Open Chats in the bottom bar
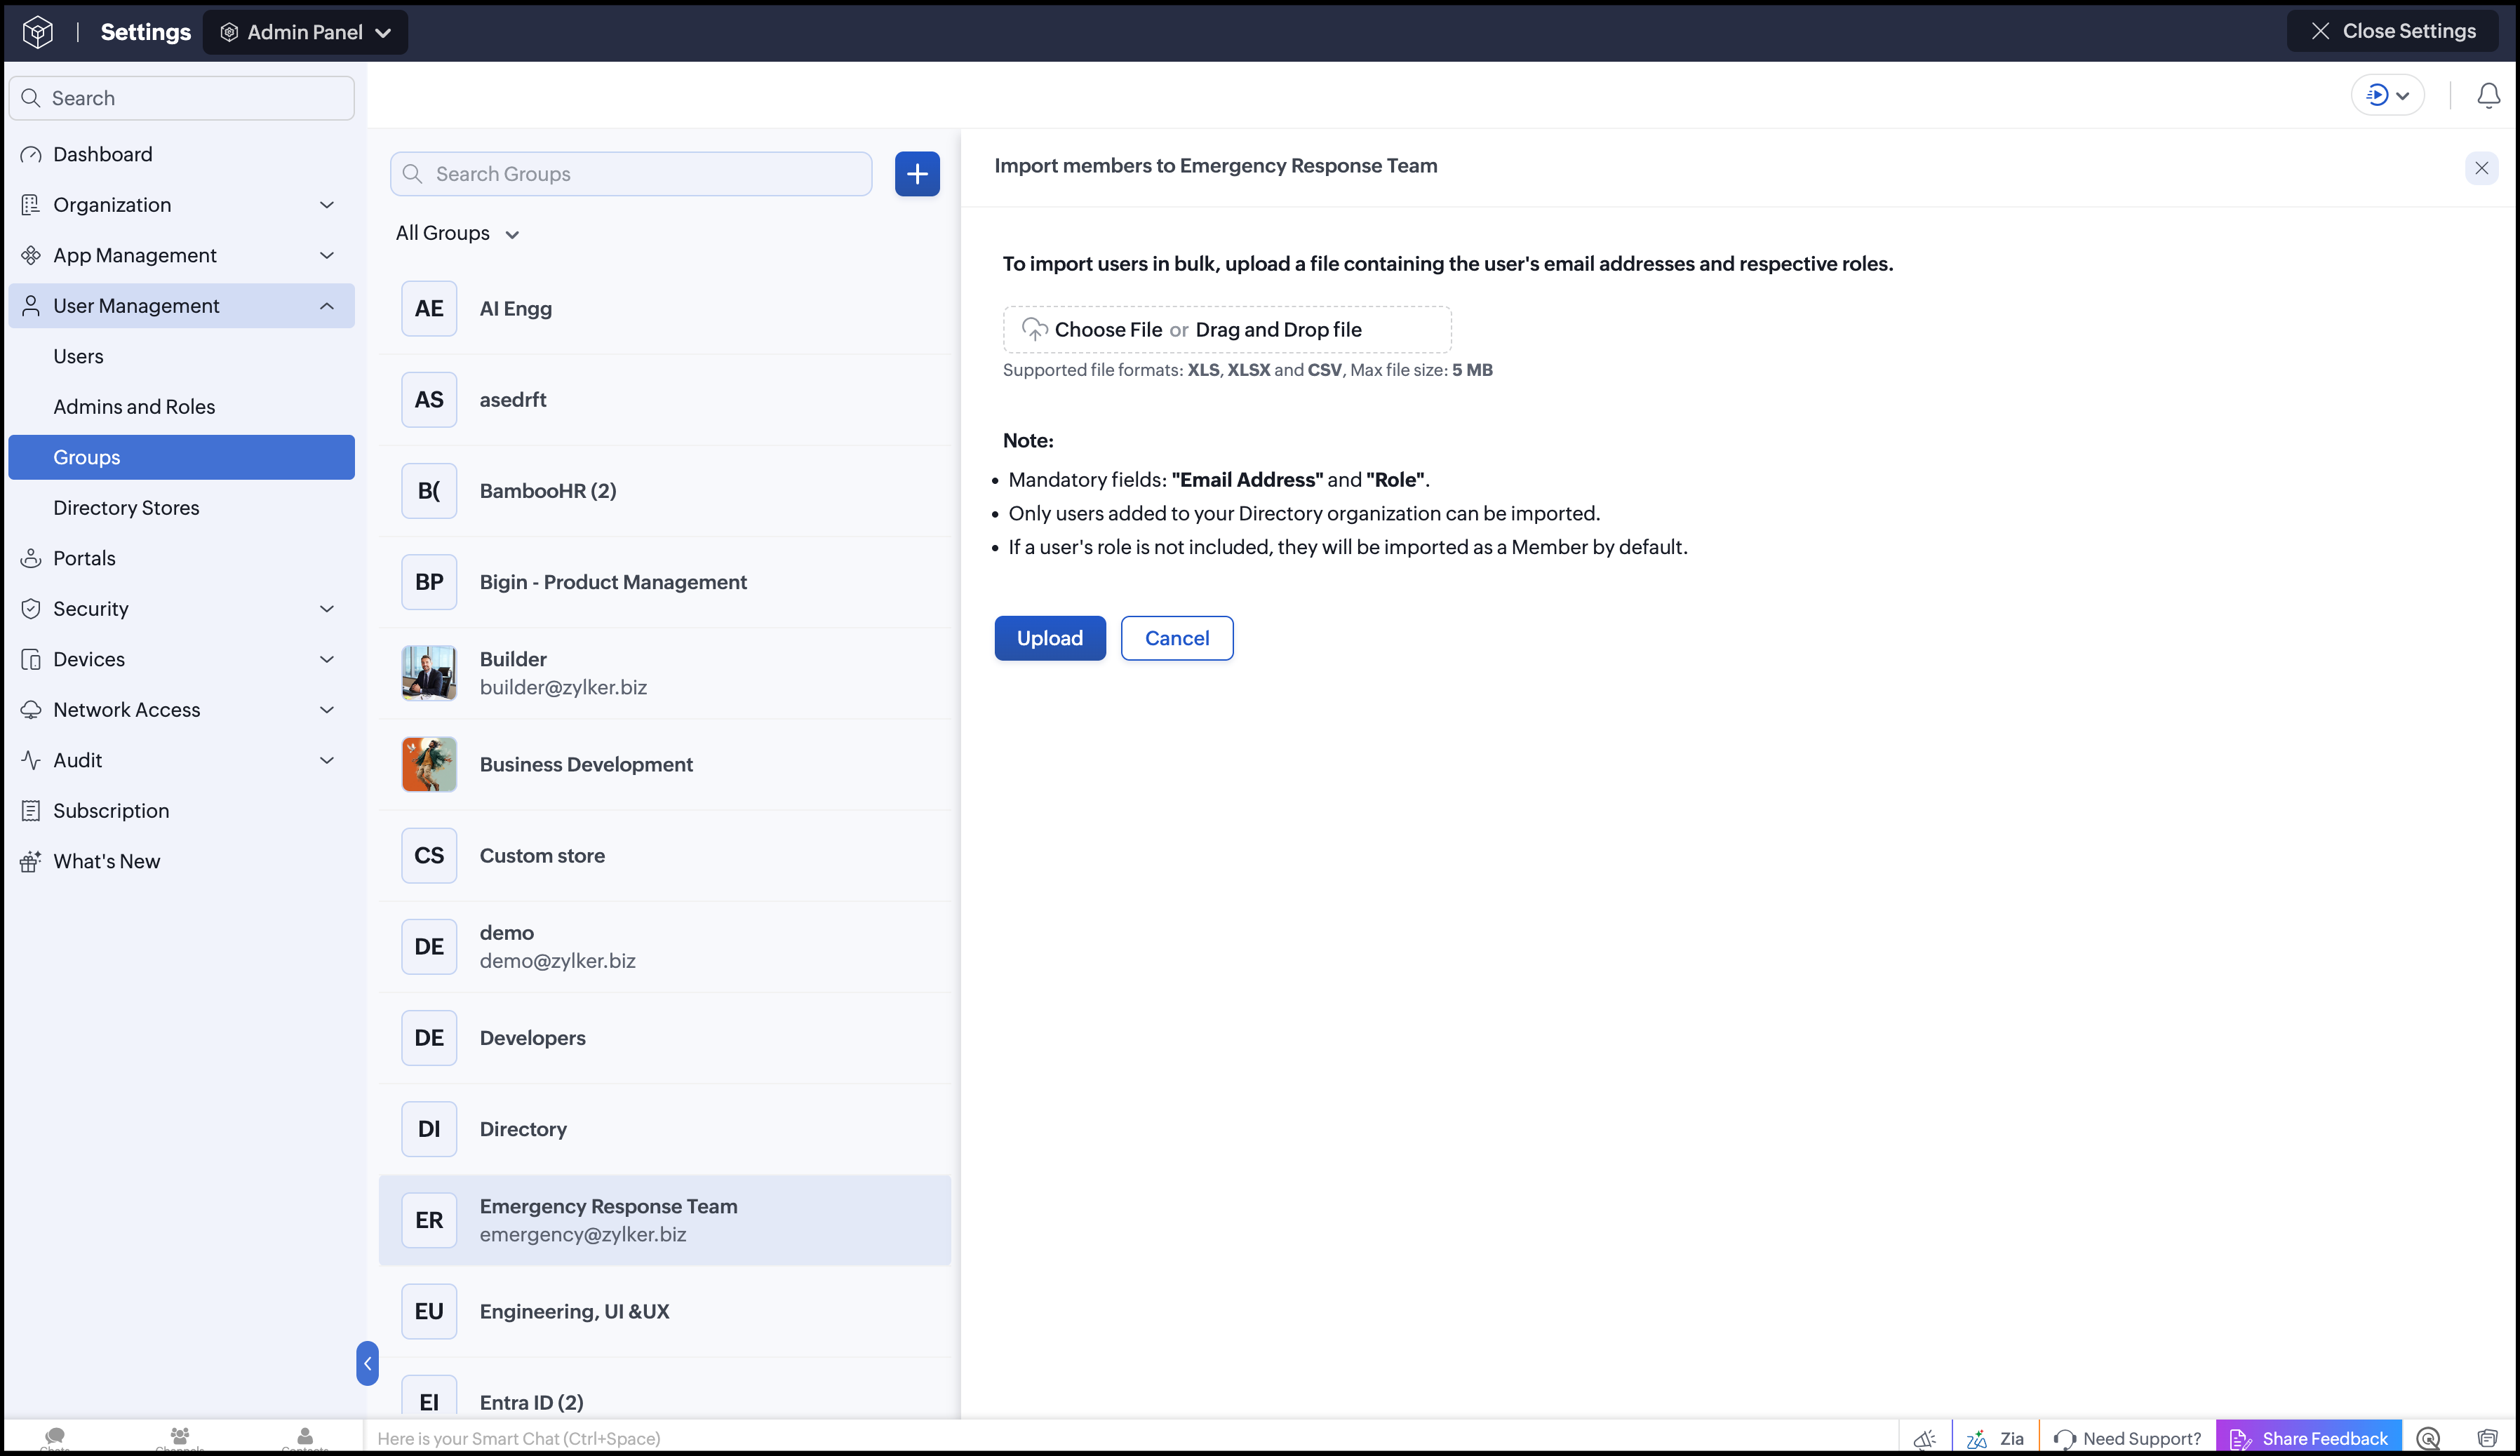2520x1456 pixels. coord(55,1438)
